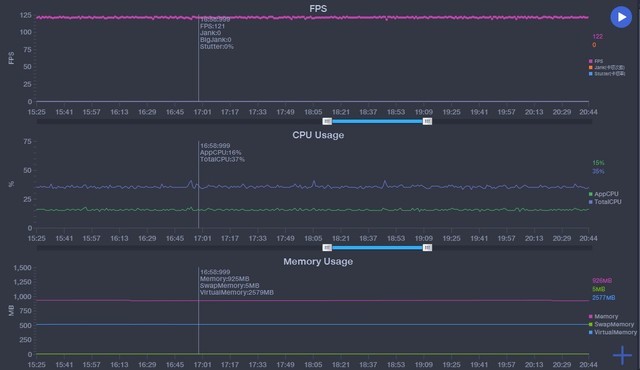The width and height of the screenshot is (640, 370).
Task: Click the right range handle under the CPU Usage chart
Action: [427, 248]
